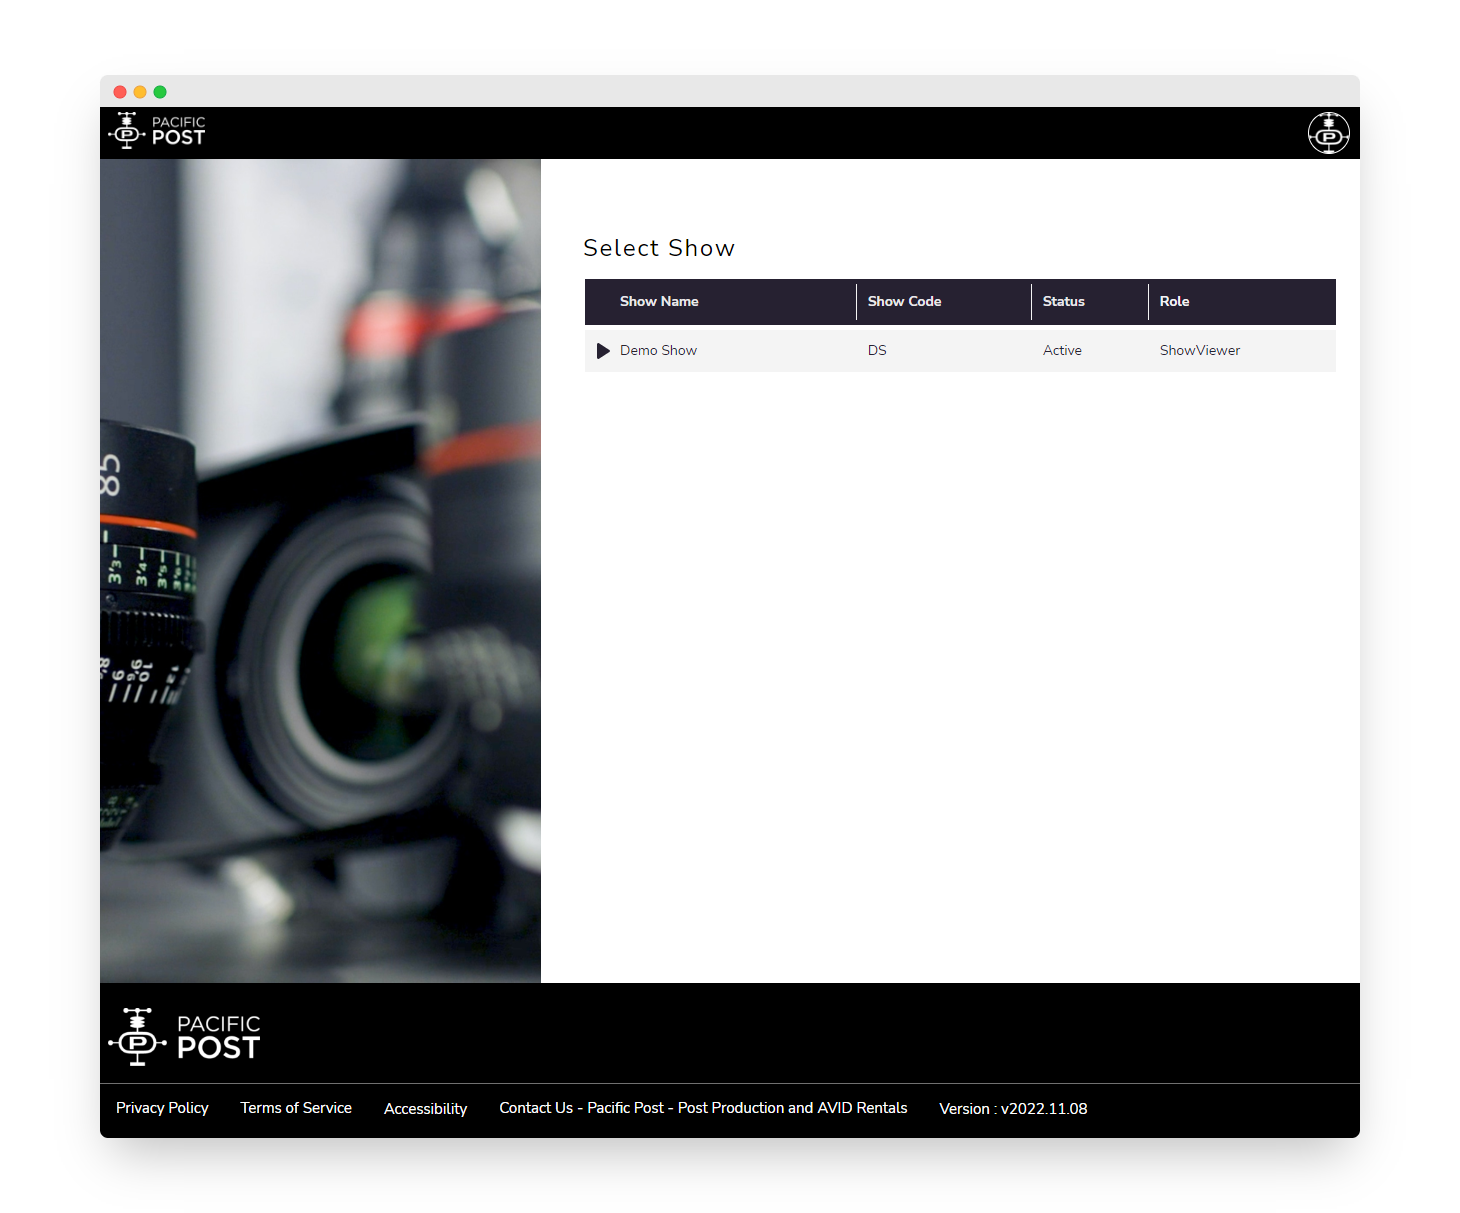Viewport: 1460px width, 1213px height.
Task: Open the circular user profile icon
Action: point(1328,133)
